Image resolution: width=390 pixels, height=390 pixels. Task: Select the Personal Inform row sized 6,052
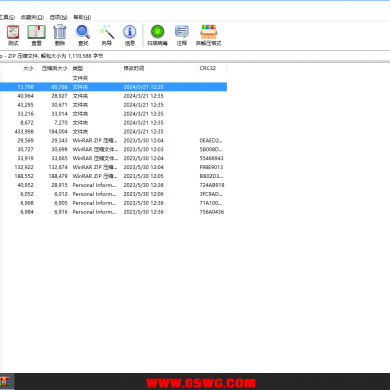tap(113, 194)
